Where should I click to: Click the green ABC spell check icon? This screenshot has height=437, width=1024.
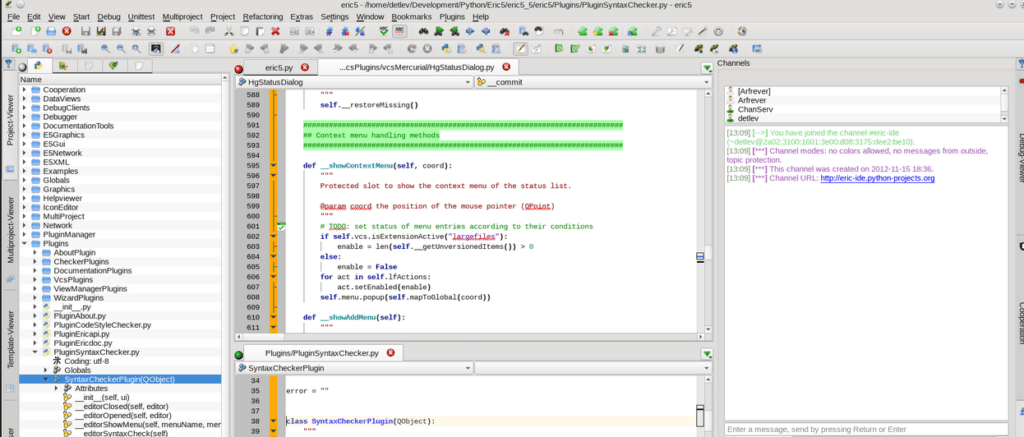tap(384, 31)
